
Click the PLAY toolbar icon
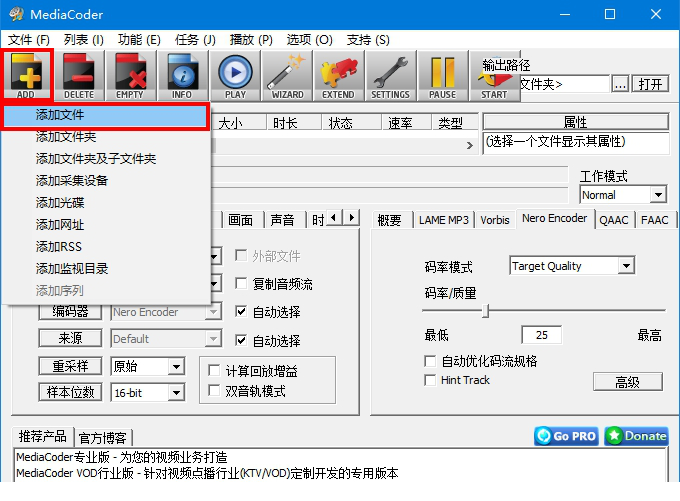(235, 75)
